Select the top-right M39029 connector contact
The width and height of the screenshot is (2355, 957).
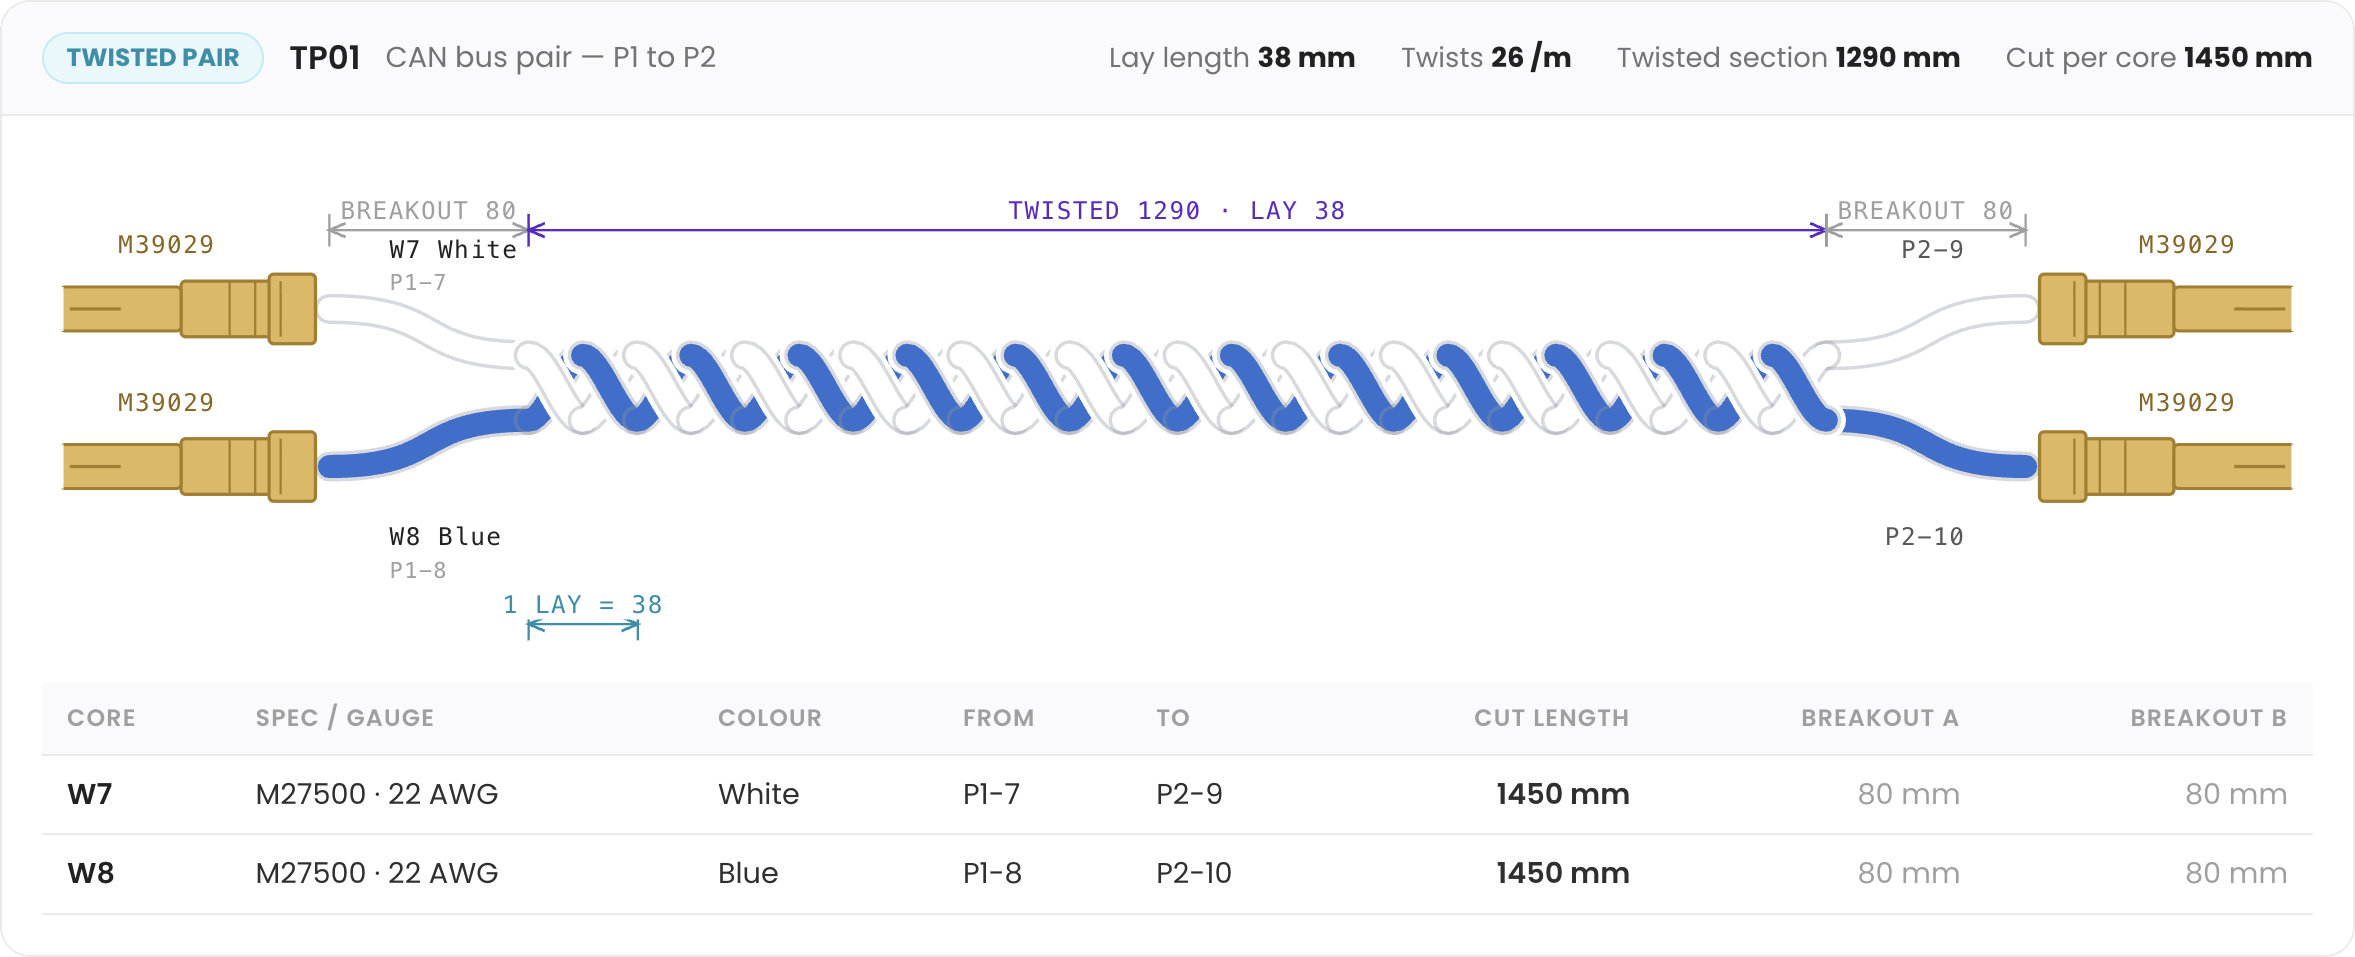2165,309
